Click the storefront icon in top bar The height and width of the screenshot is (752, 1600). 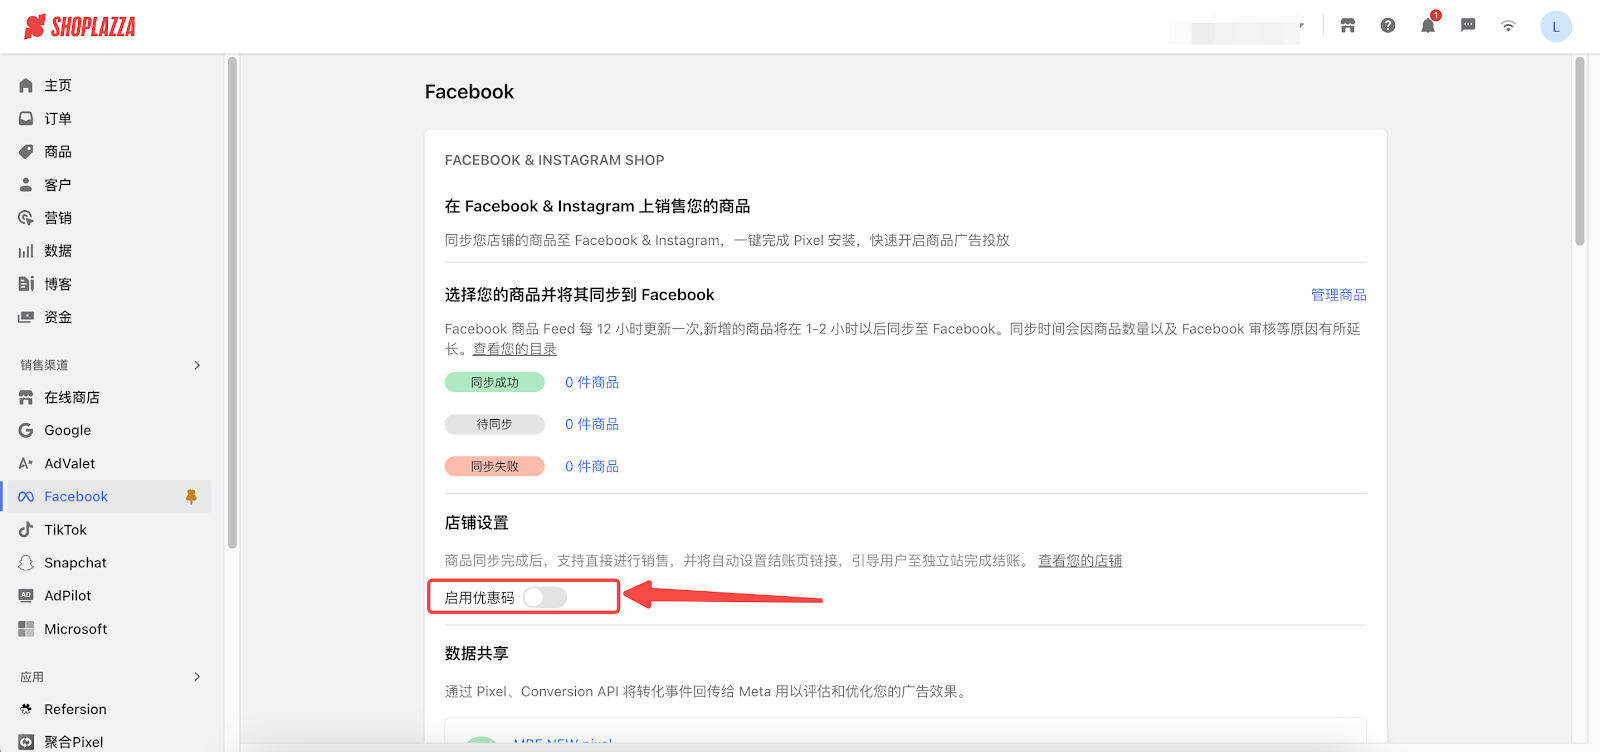tap(1348, 26)
